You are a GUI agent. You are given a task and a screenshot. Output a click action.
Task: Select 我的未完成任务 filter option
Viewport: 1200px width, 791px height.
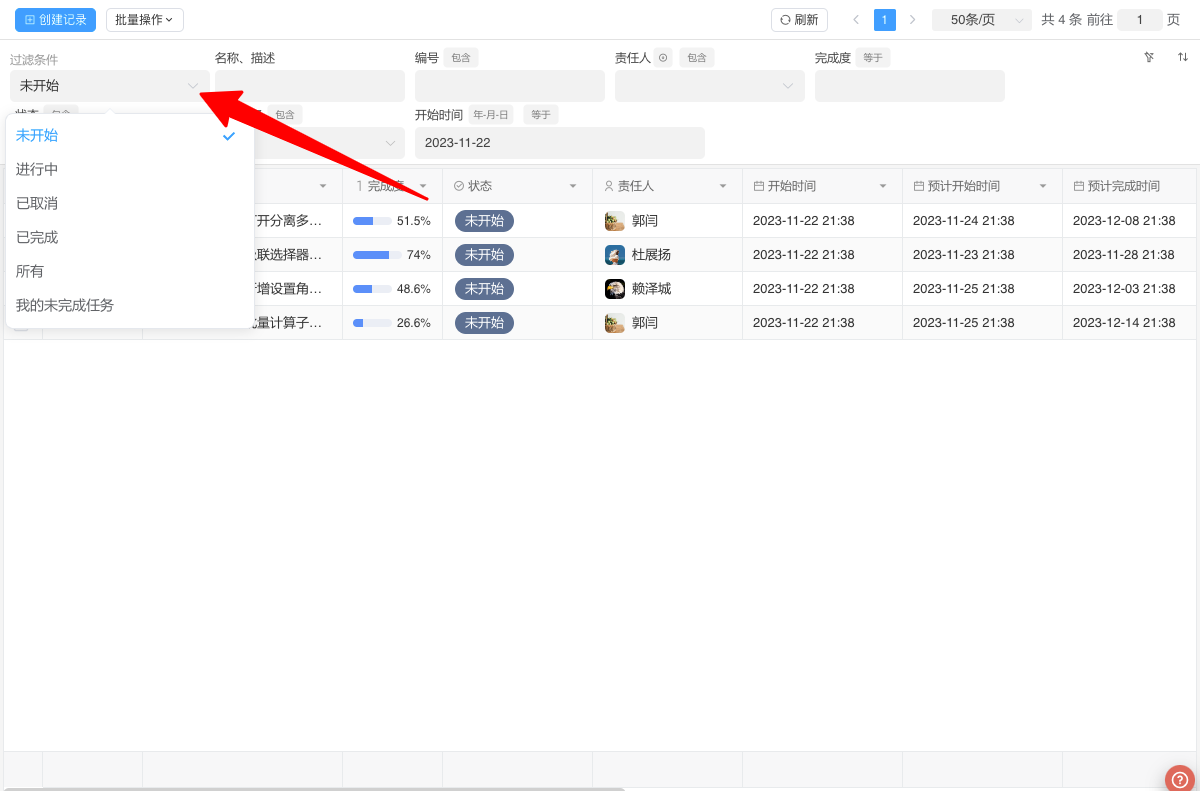65,305
